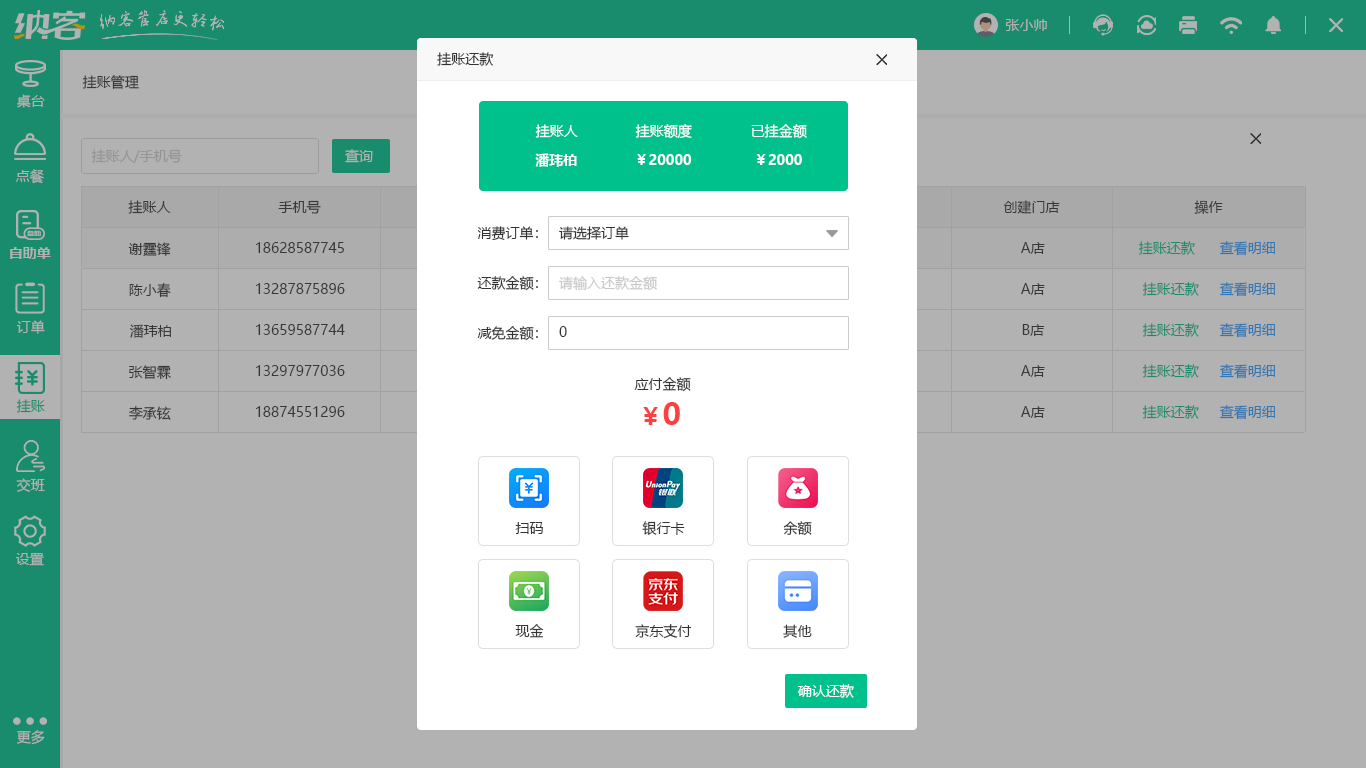Click the 还款金额 repayment amount input field
1366x768 pixels.
click(698, 283)
